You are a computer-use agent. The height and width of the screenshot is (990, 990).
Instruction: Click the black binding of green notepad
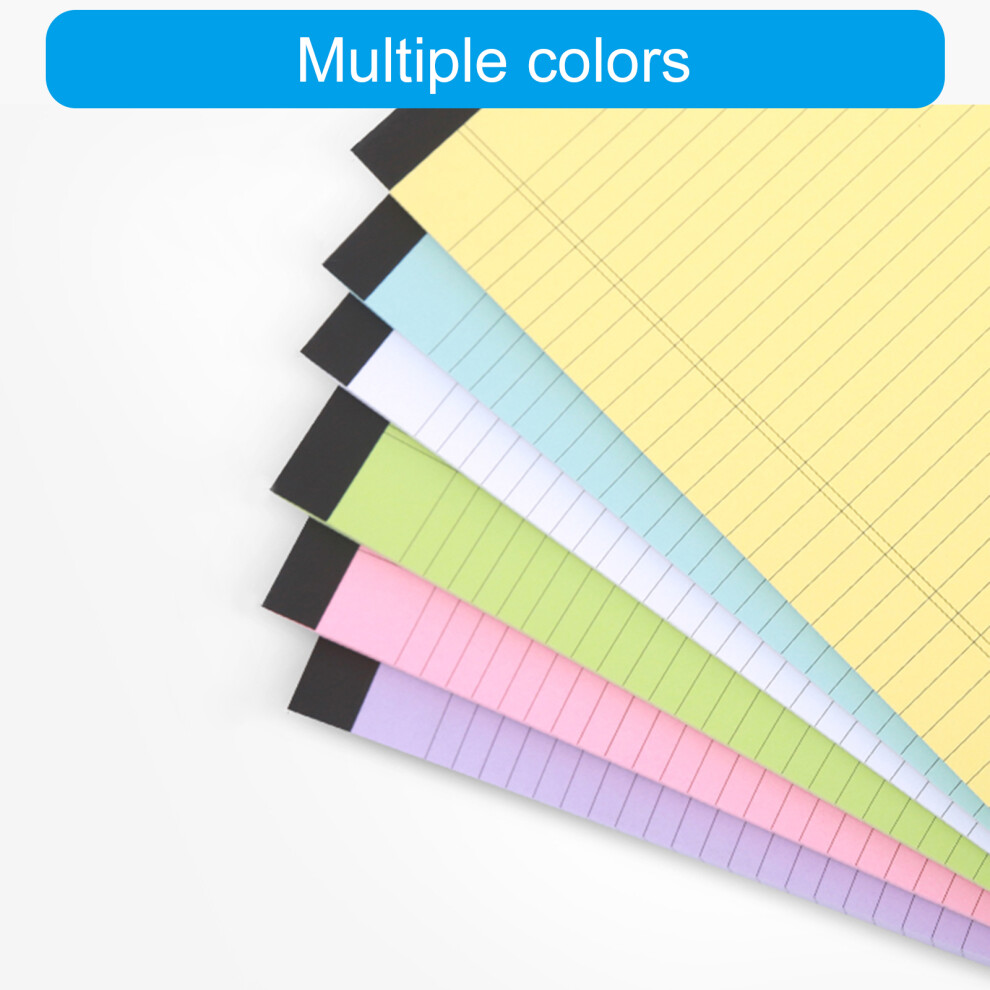(x=328, y=455)
